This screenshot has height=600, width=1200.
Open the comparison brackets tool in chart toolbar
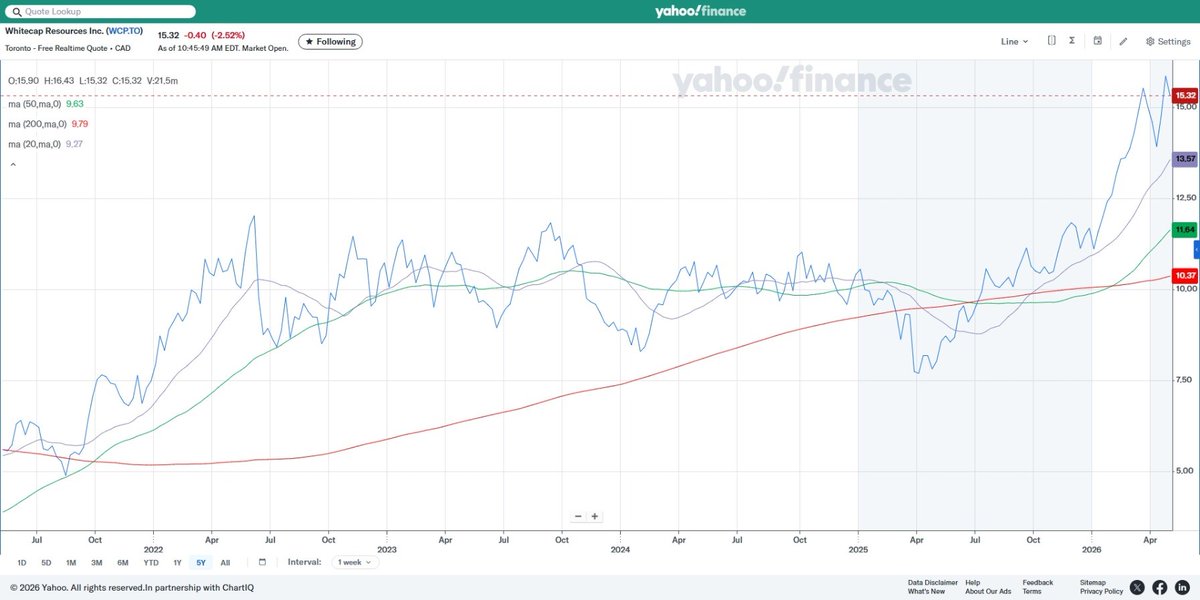click(x=1052, y=41)
